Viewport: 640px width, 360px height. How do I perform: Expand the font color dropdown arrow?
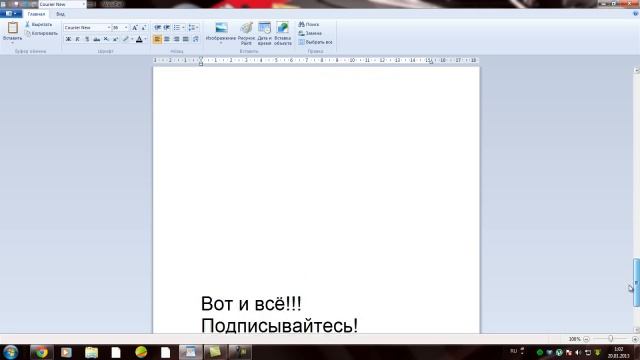click(x=145, y=39)
